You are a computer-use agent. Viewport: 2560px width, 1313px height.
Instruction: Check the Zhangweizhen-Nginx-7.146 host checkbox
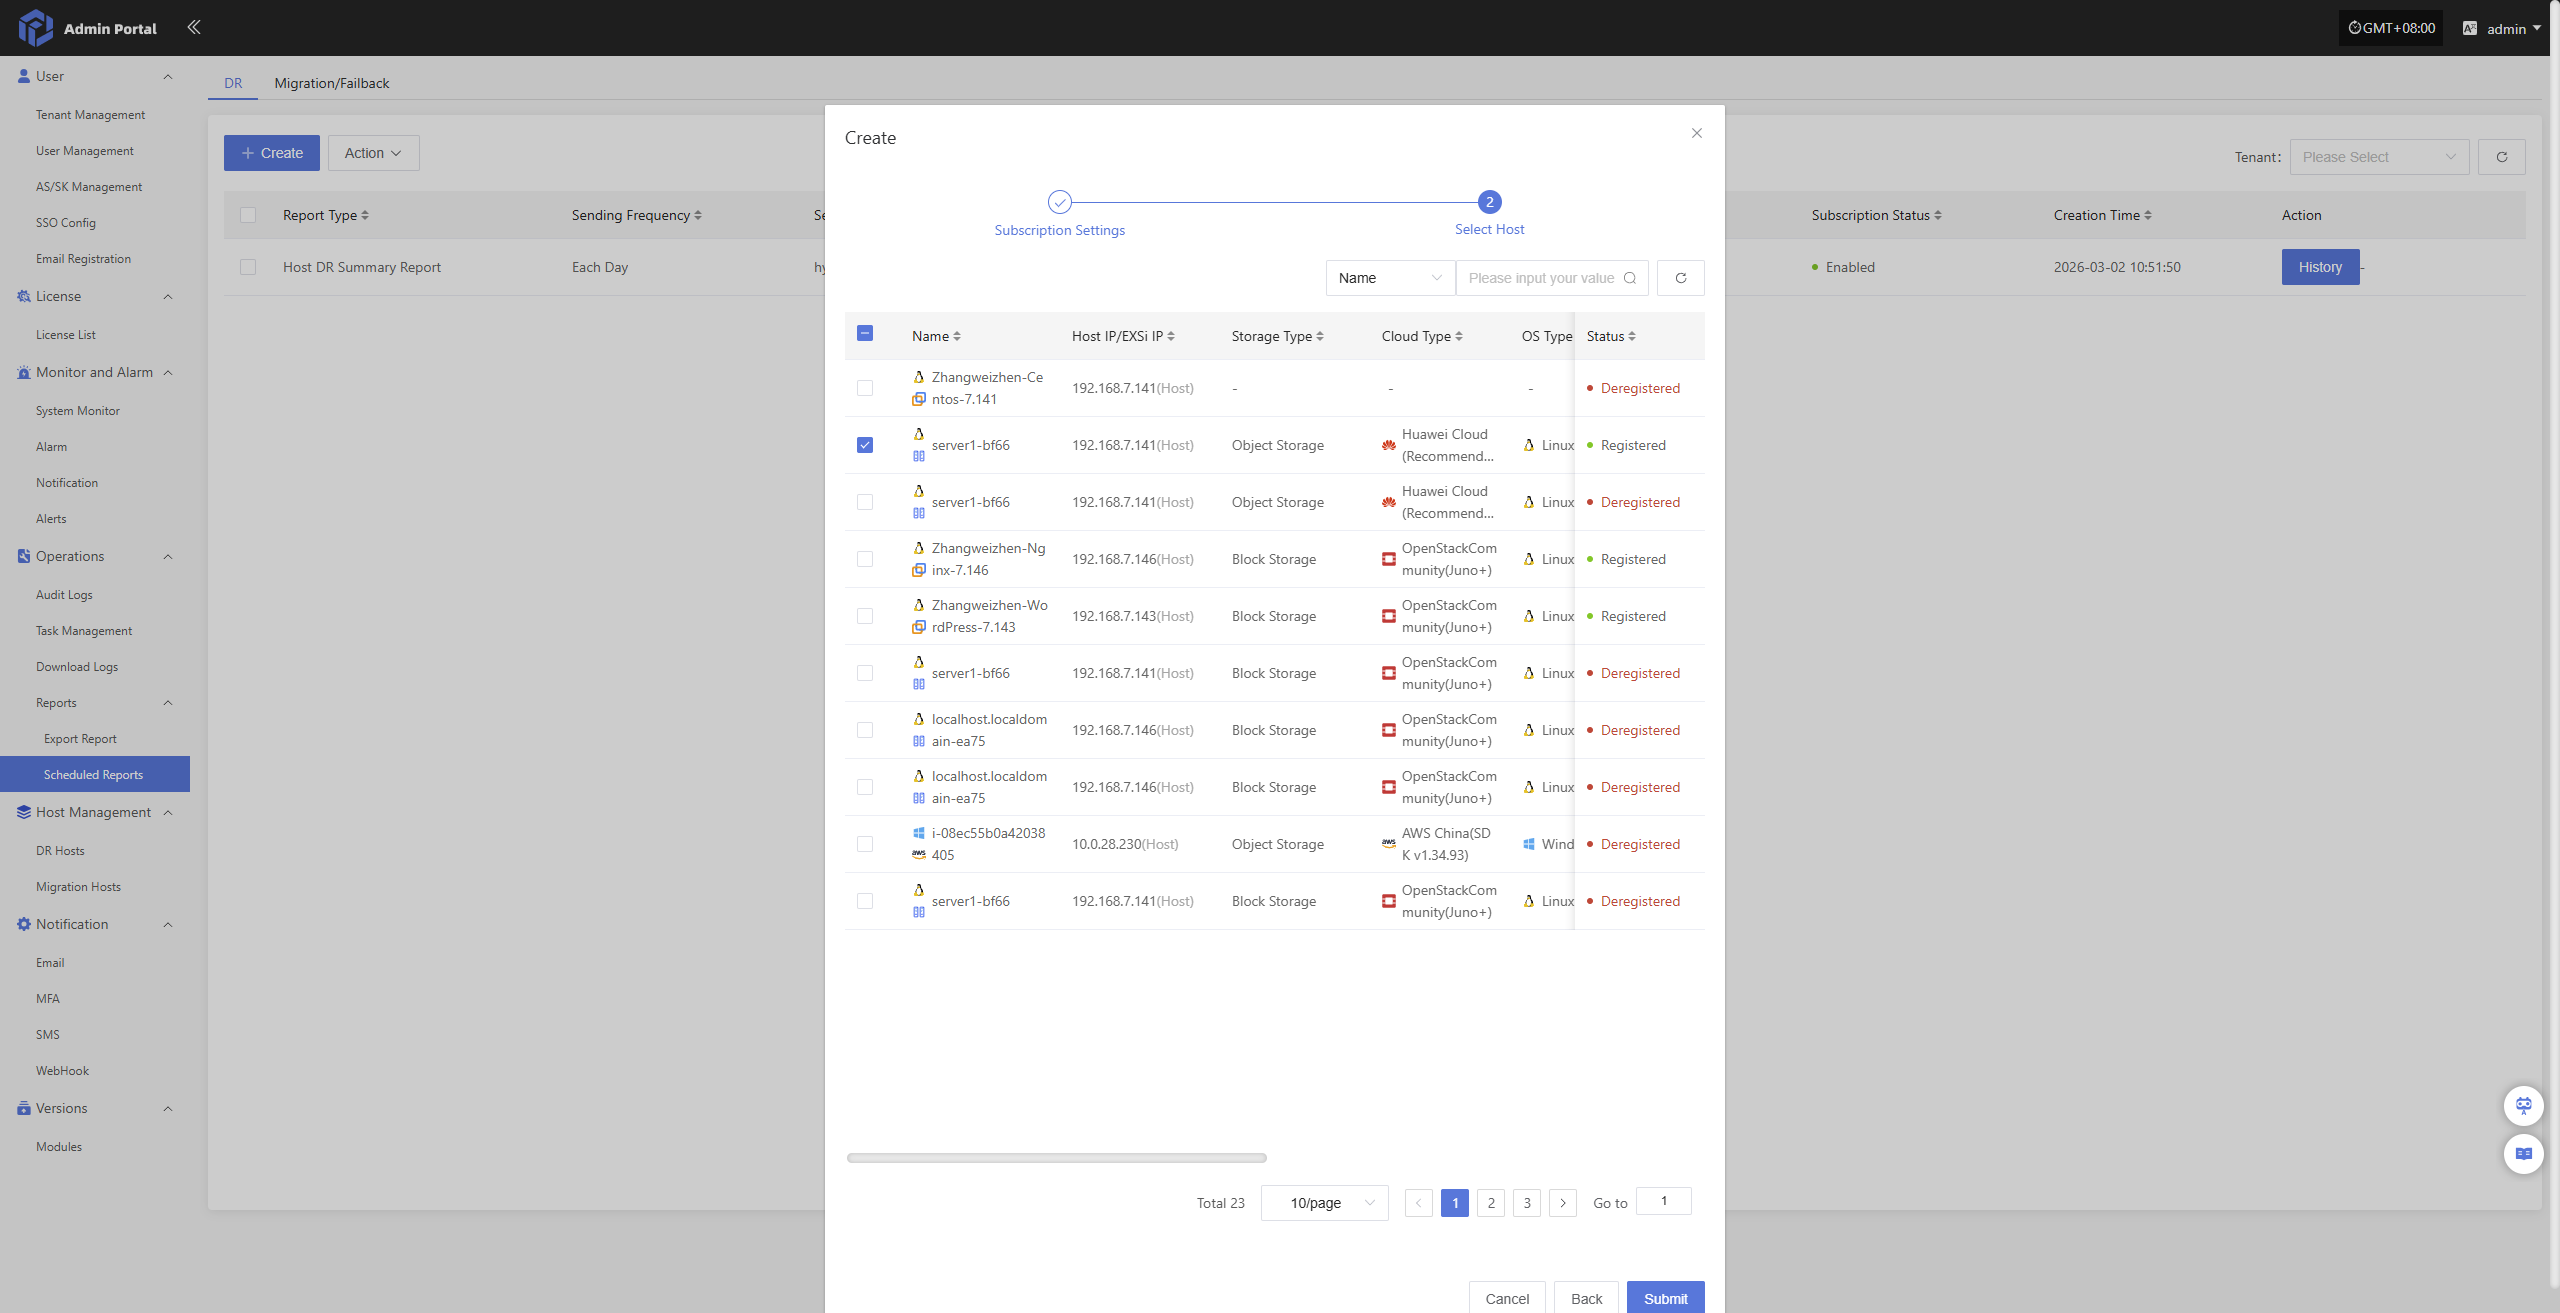(865, 559)
